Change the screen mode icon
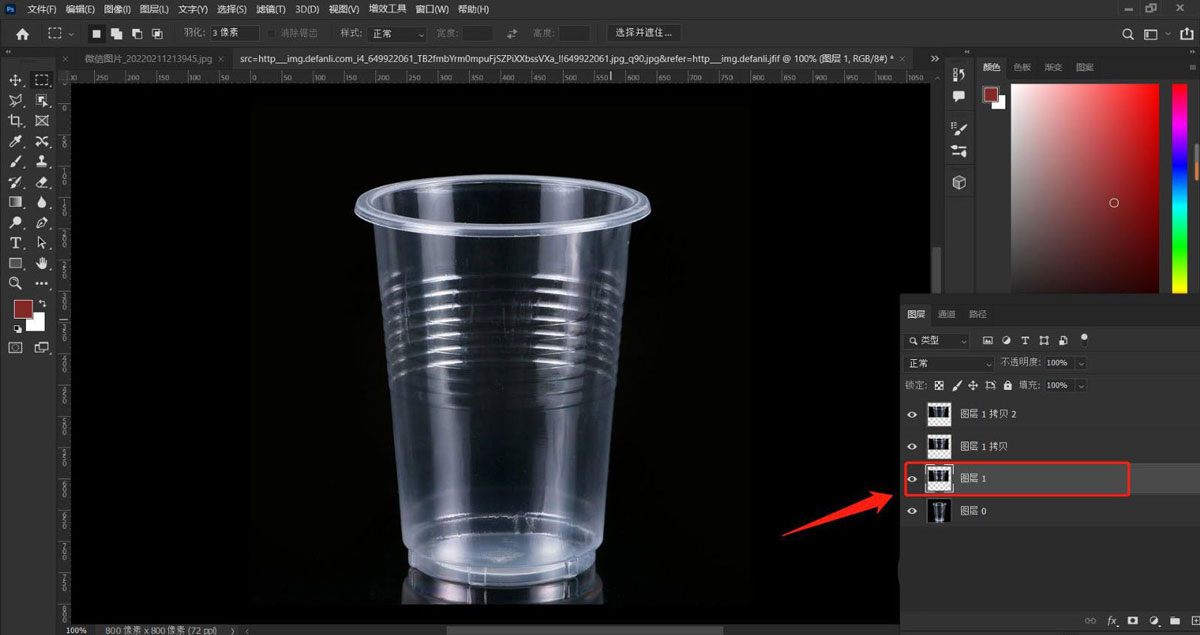 (42, 348)
